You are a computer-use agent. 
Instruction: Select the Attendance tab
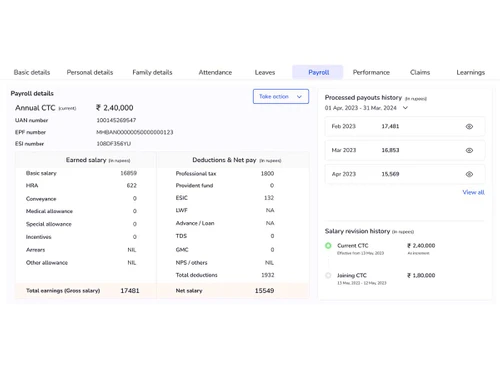coord(215,72)
